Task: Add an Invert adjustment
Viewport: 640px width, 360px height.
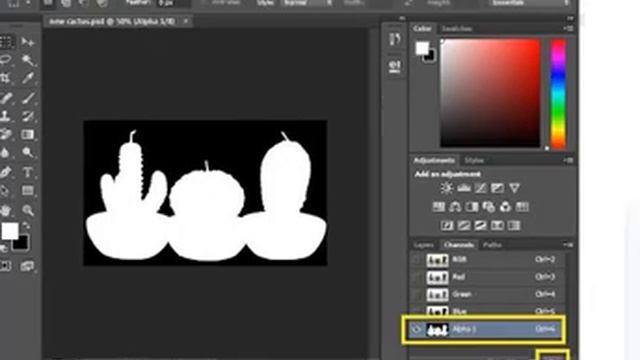Action: tap(447, 225)
